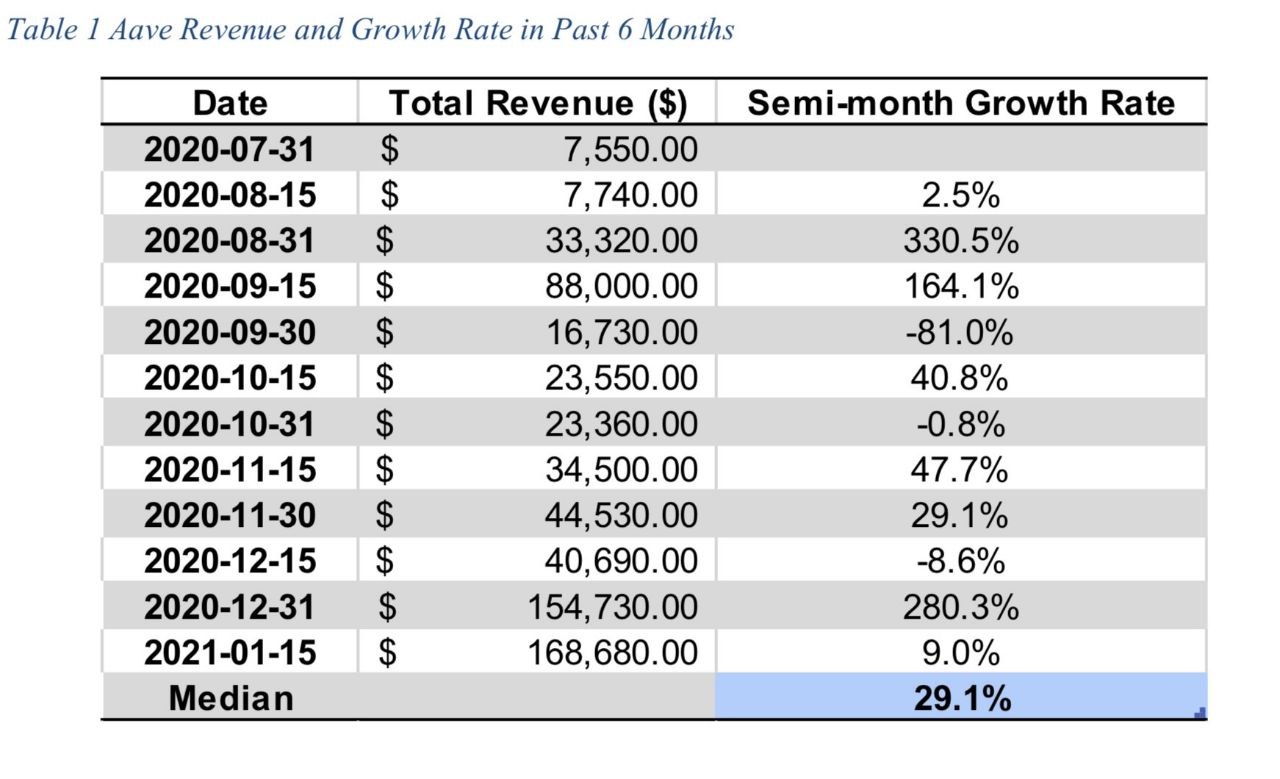The height and width of the screenshot is (779, 1280).
Task: Click the date cell 2020-12-15
Action: pyautogui.click(x=230, y=561)
